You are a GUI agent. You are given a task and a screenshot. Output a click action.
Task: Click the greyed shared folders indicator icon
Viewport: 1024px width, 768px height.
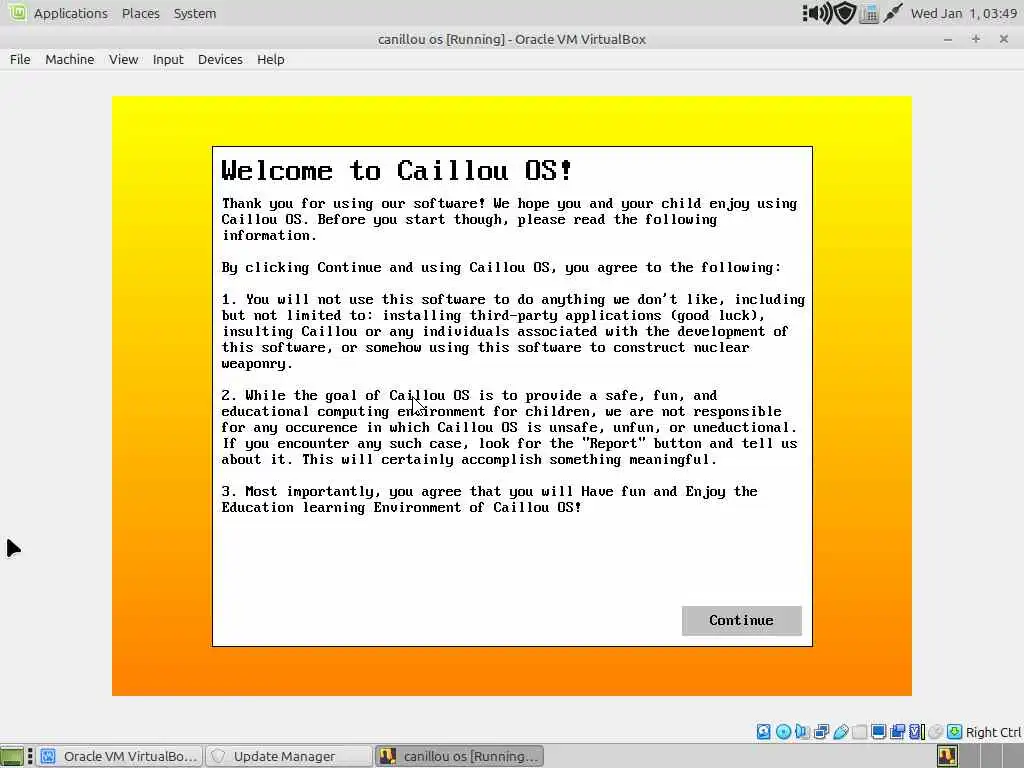859,732
